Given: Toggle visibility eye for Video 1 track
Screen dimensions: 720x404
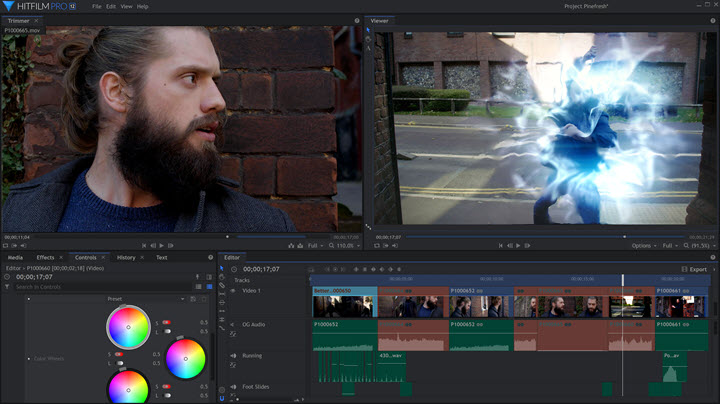Looking at the screenshot, I should [233, 291].
